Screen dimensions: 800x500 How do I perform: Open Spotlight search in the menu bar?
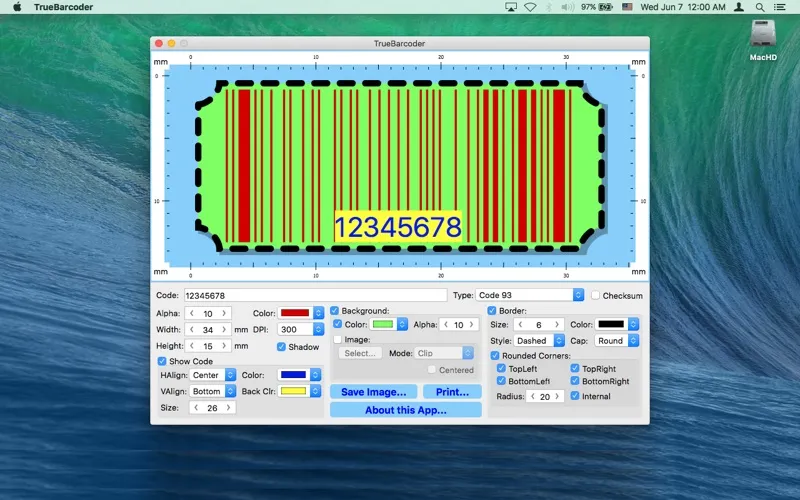click(x=762, y=7)
